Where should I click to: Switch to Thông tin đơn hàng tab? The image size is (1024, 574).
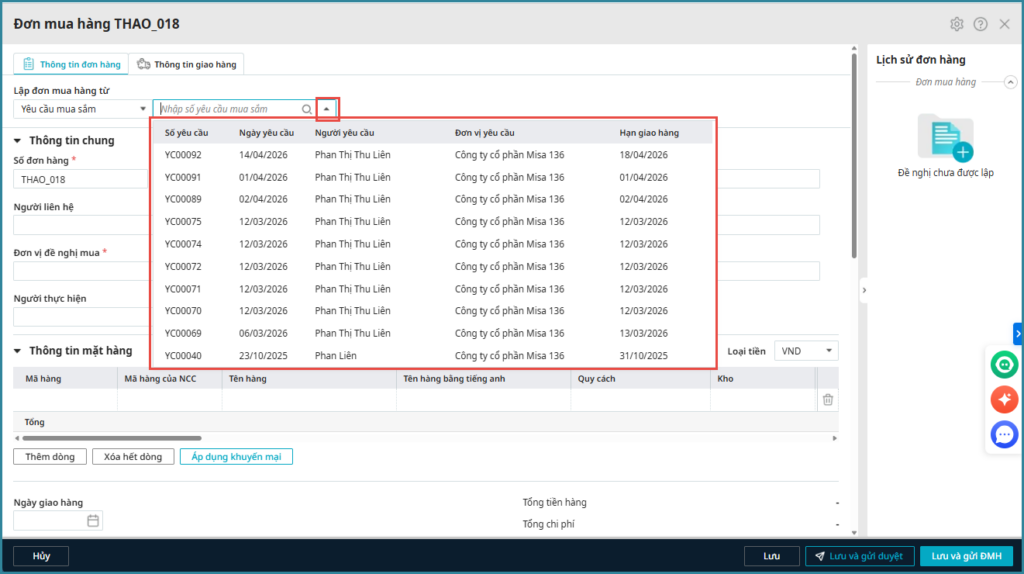[71, 65]
